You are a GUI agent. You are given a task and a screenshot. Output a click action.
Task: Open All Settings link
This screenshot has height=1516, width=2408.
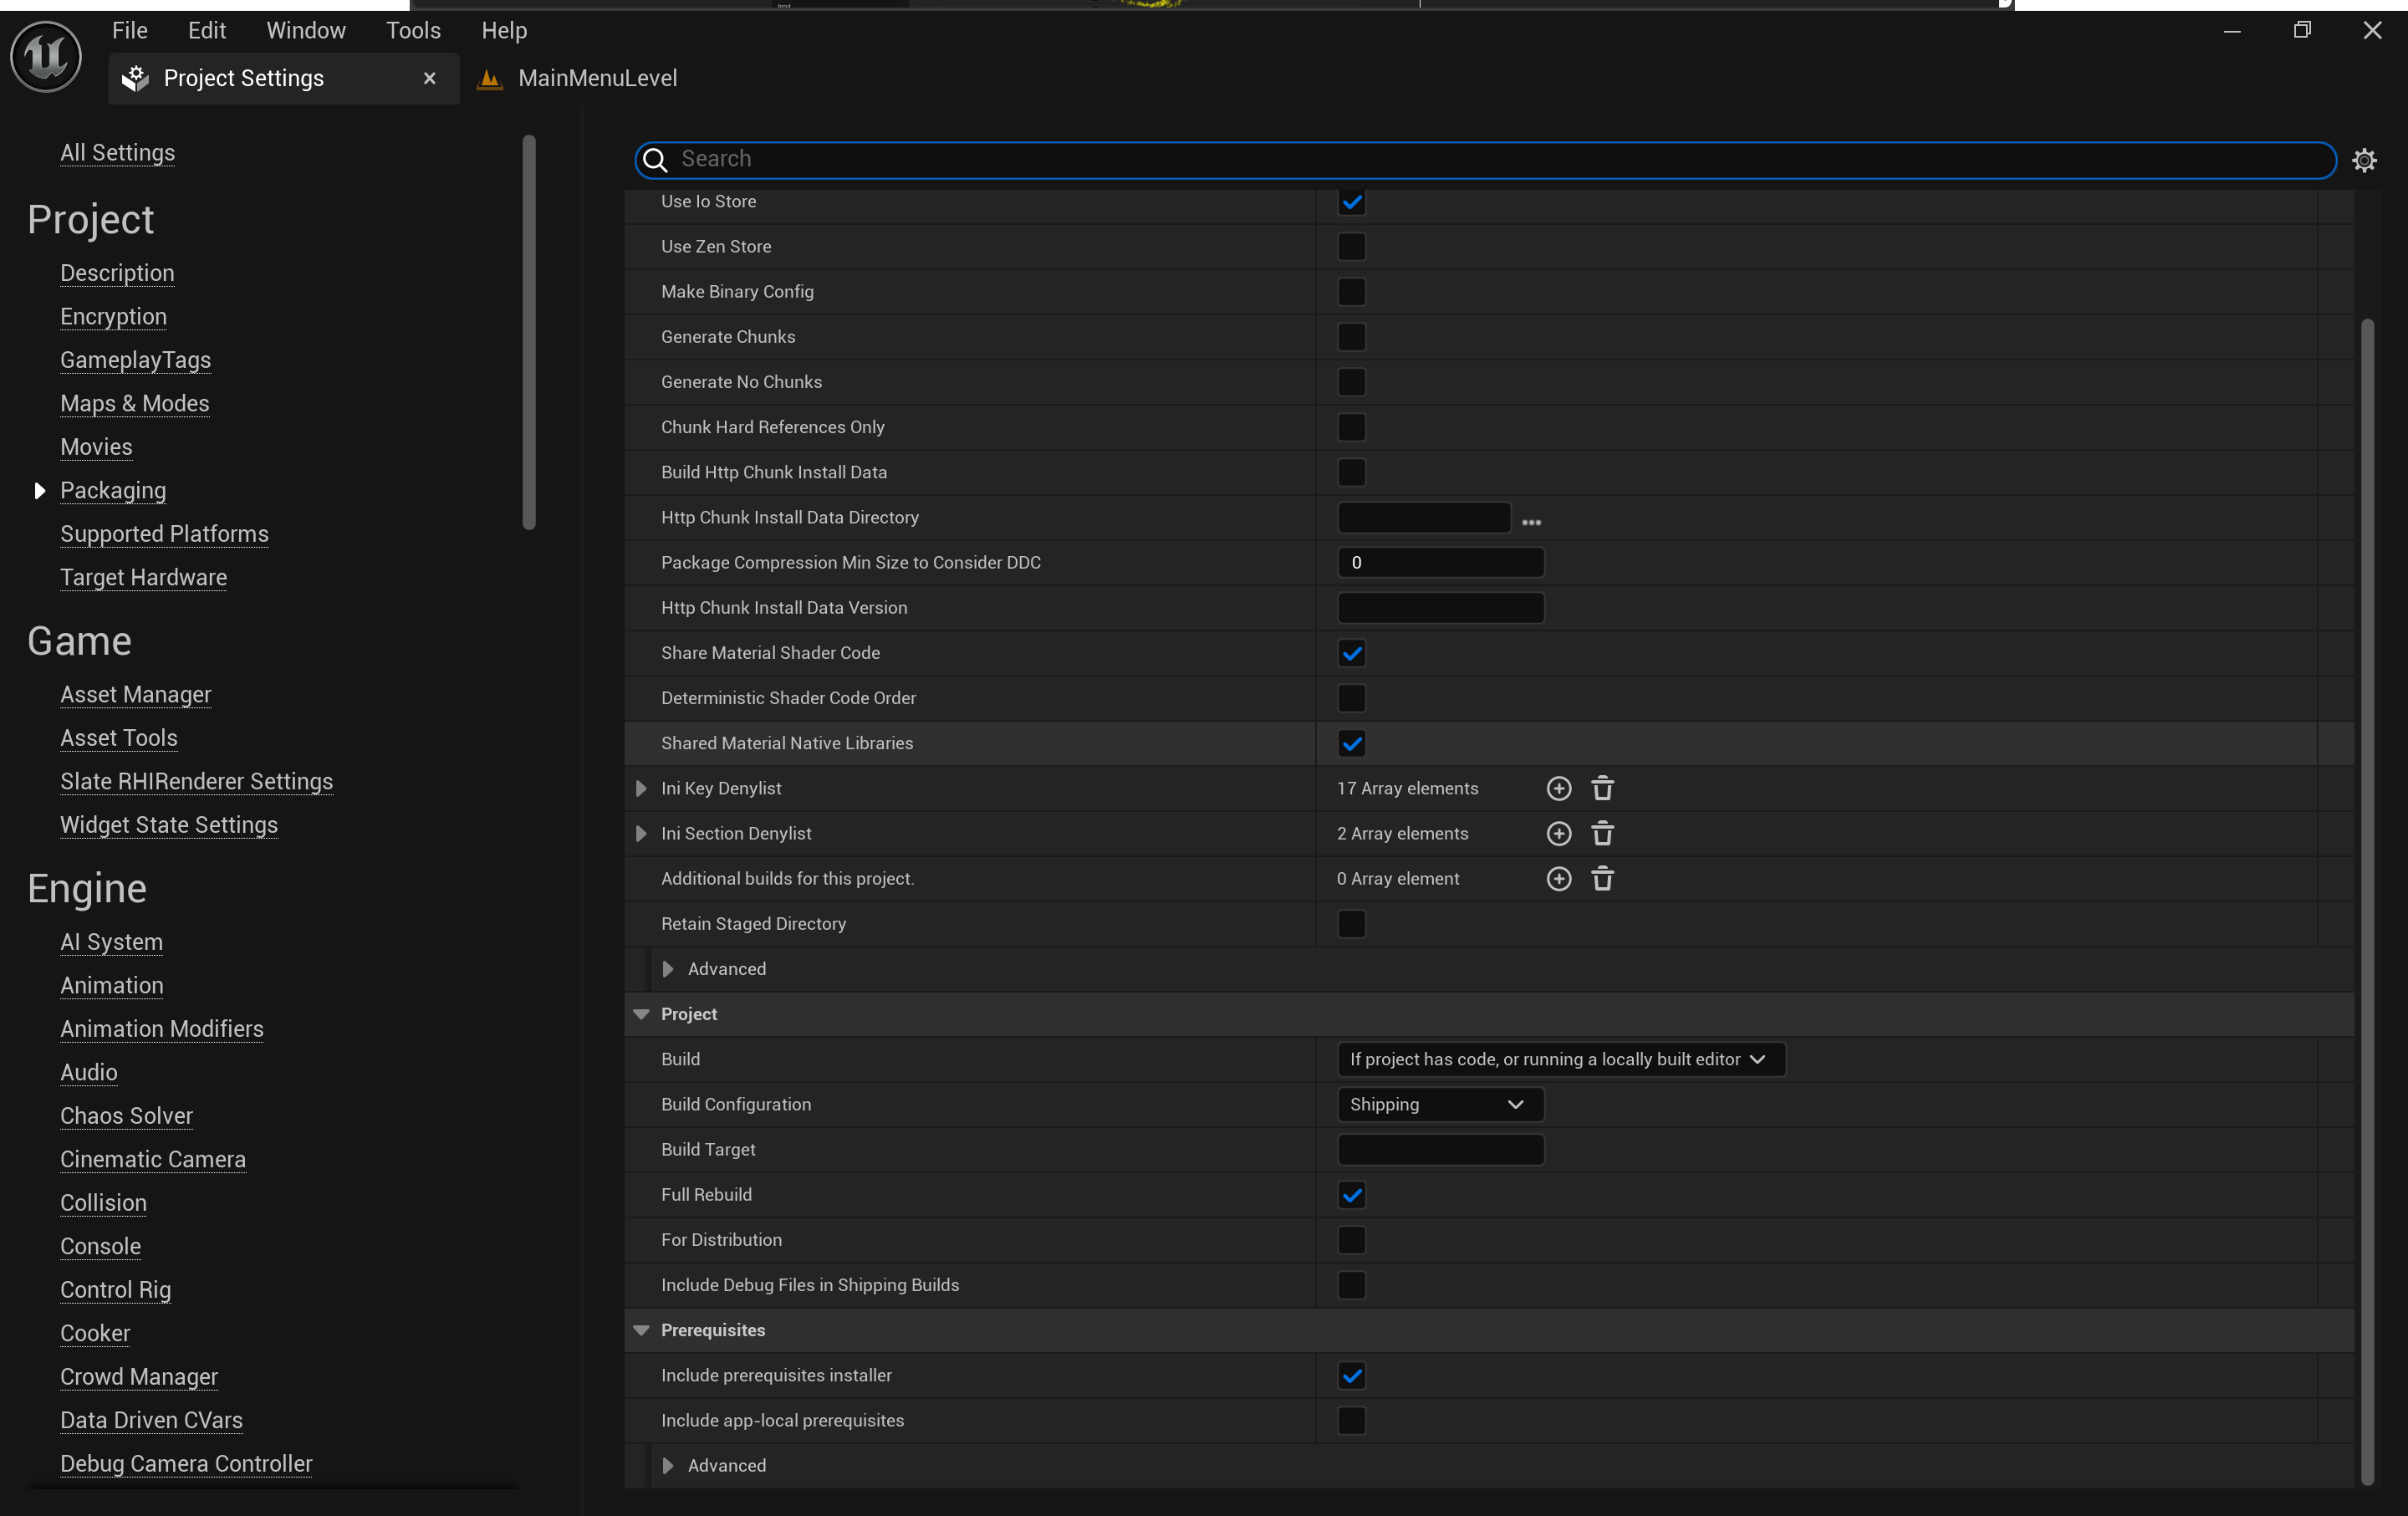[117, 153]
